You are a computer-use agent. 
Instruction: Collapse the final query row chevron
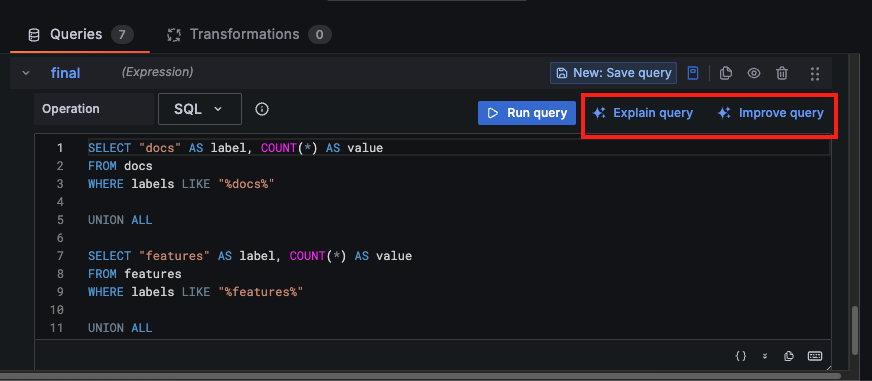pos(26,73)
